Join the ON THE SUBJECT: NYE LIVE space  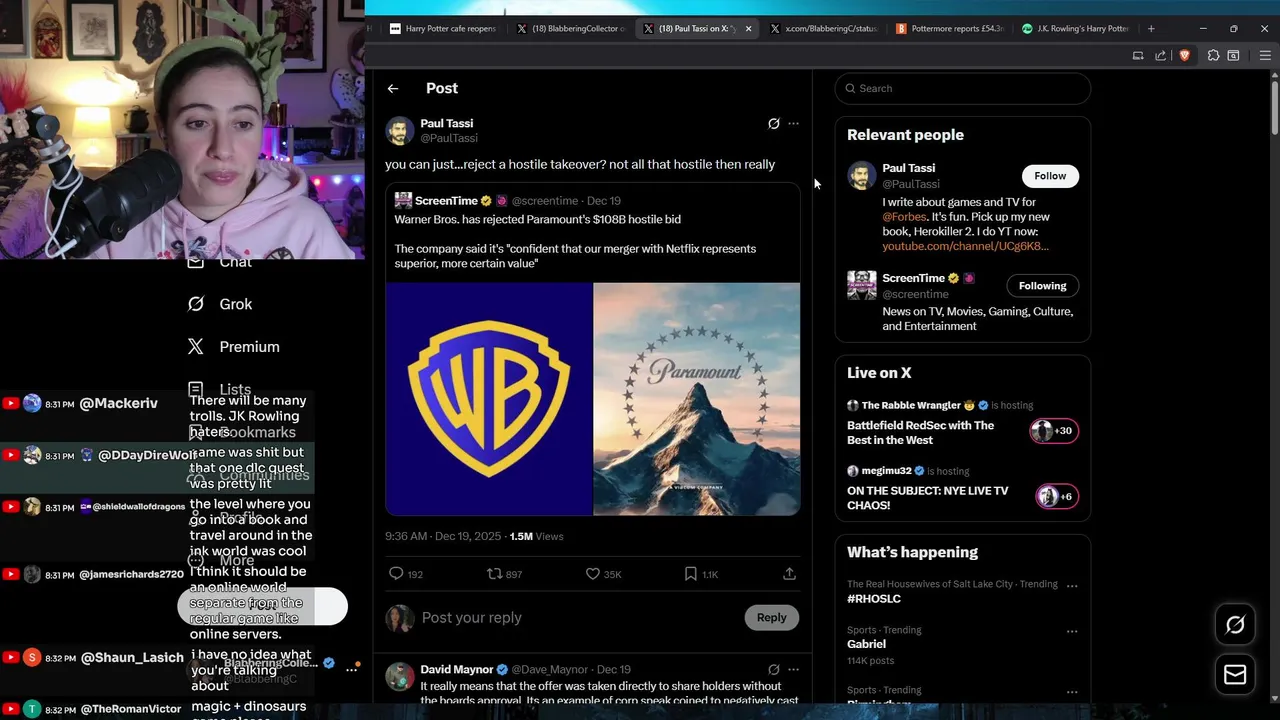click(x=927, y=498)
